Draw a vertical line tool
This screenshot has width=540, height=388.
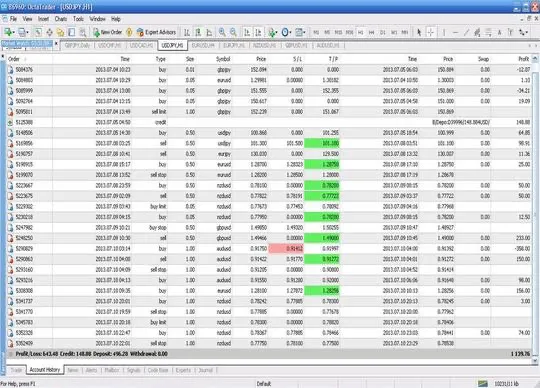444,32
